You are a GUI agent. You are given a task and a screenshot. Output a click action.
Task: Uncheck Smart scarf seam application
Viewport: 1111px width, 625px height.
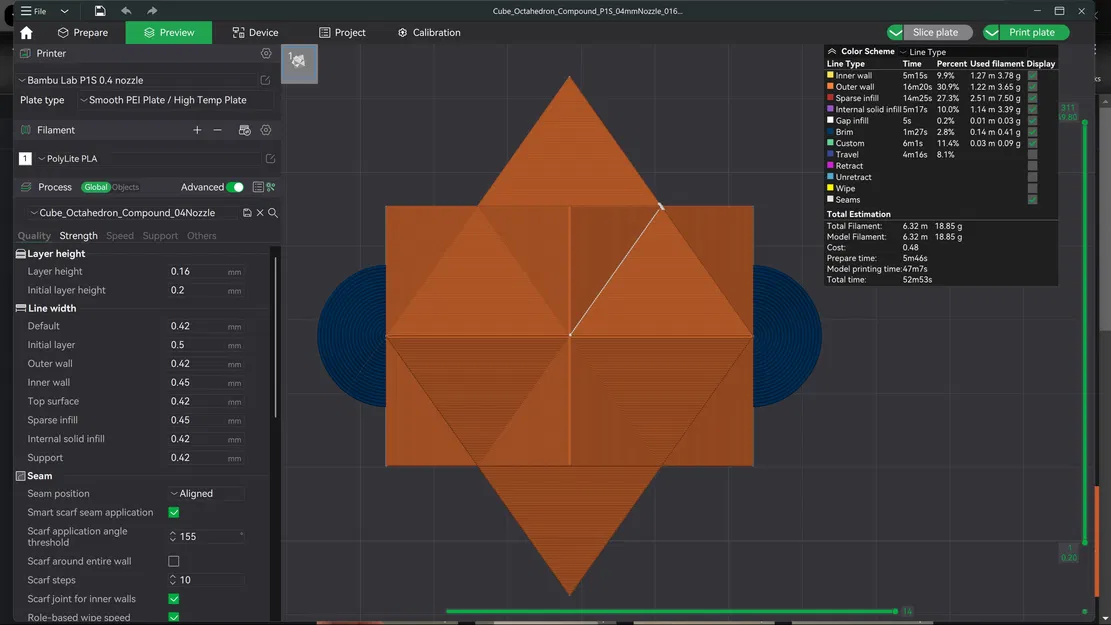coord(172,511)
